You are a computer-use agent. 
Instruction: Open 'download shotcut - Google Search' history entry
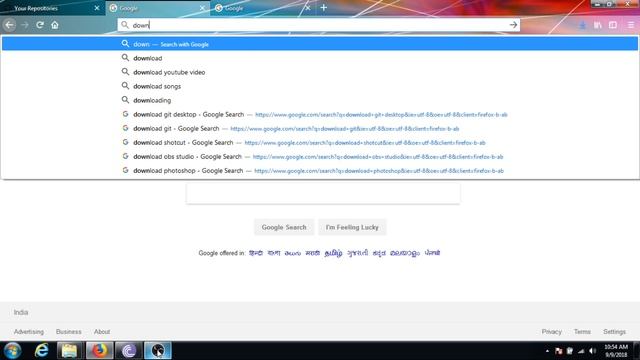[x=320, y=142]
